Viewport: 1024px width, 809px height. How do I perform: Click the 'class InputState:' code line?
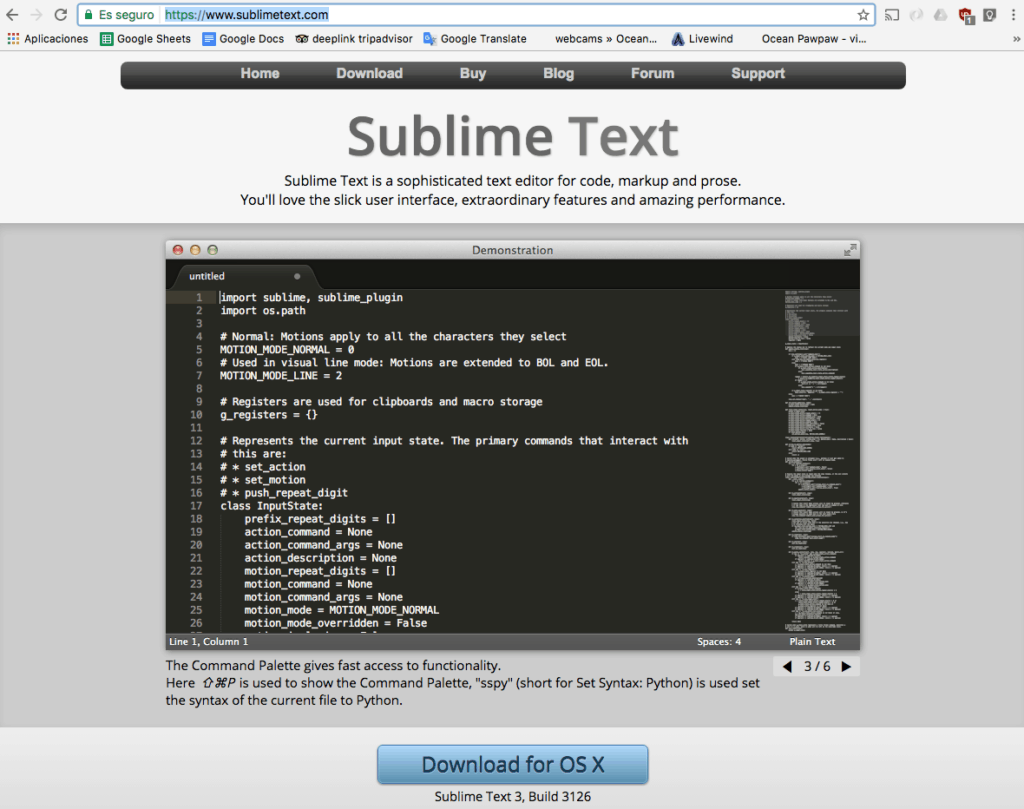click(x=272, y=506)
